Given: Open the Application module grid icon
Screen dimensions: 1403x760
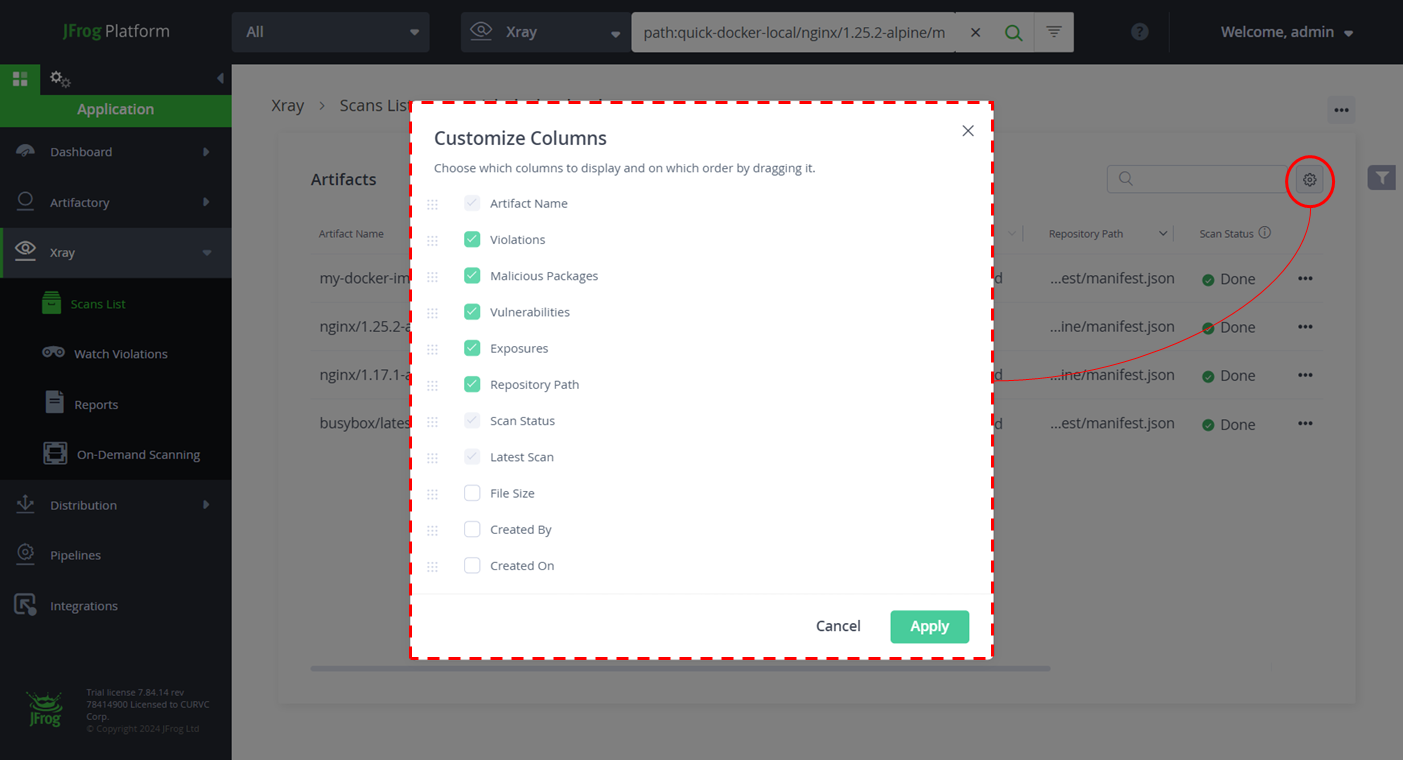Looking at the screenshot, I should point(20,79).
